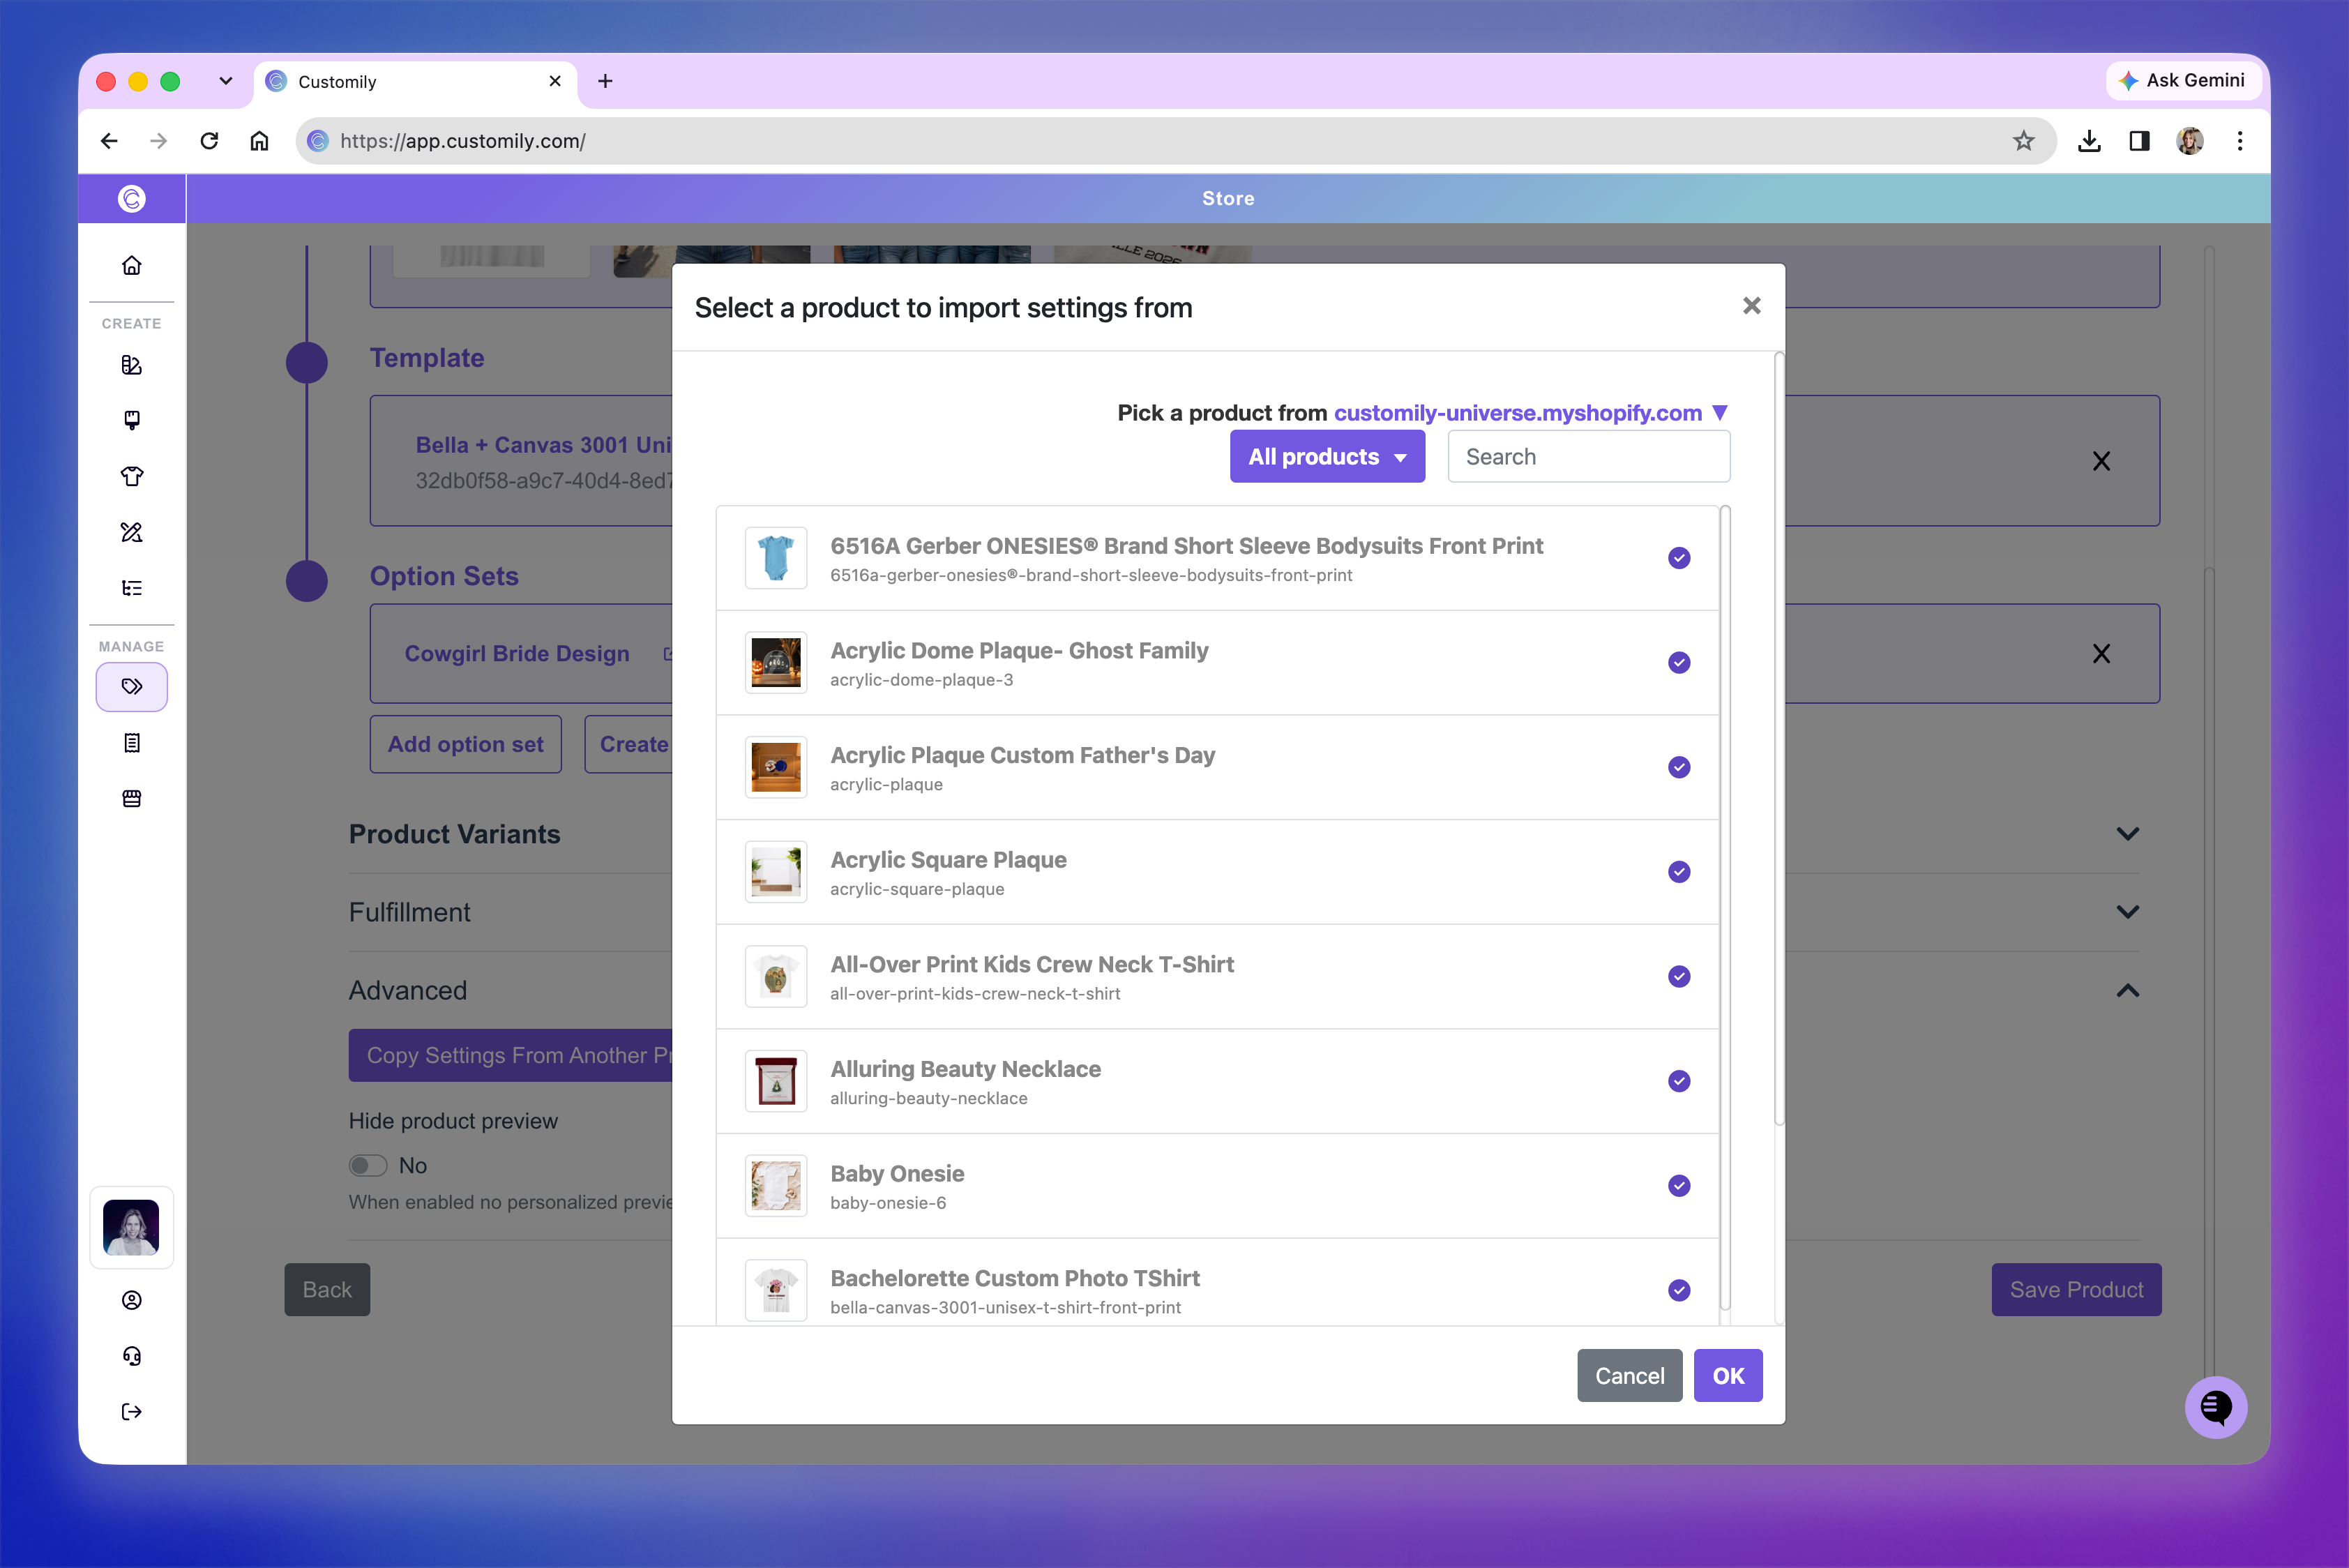2349x1568 pixels.
Task: Click the Back button
Action: pos(327,1290)
